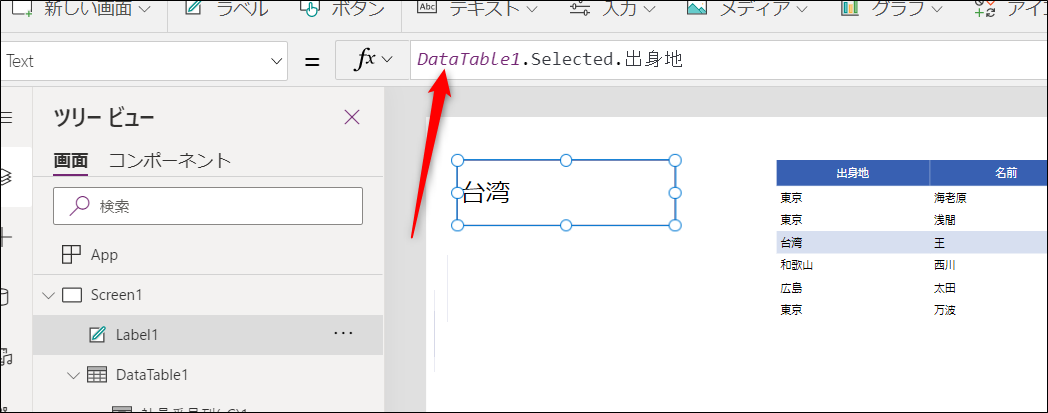Select the 台湾 label on the canvas
The image size is (1048, 413).
tap(566, 192)
